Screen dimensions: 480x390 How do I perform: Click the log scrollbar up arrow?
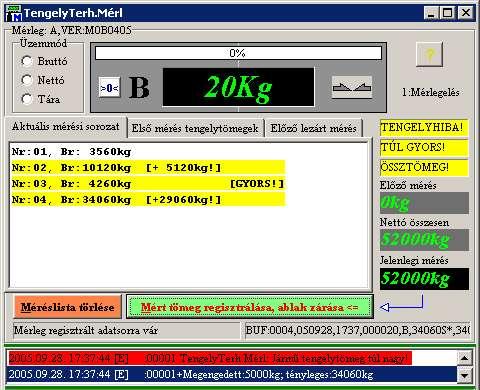click(x=464, y=358)
